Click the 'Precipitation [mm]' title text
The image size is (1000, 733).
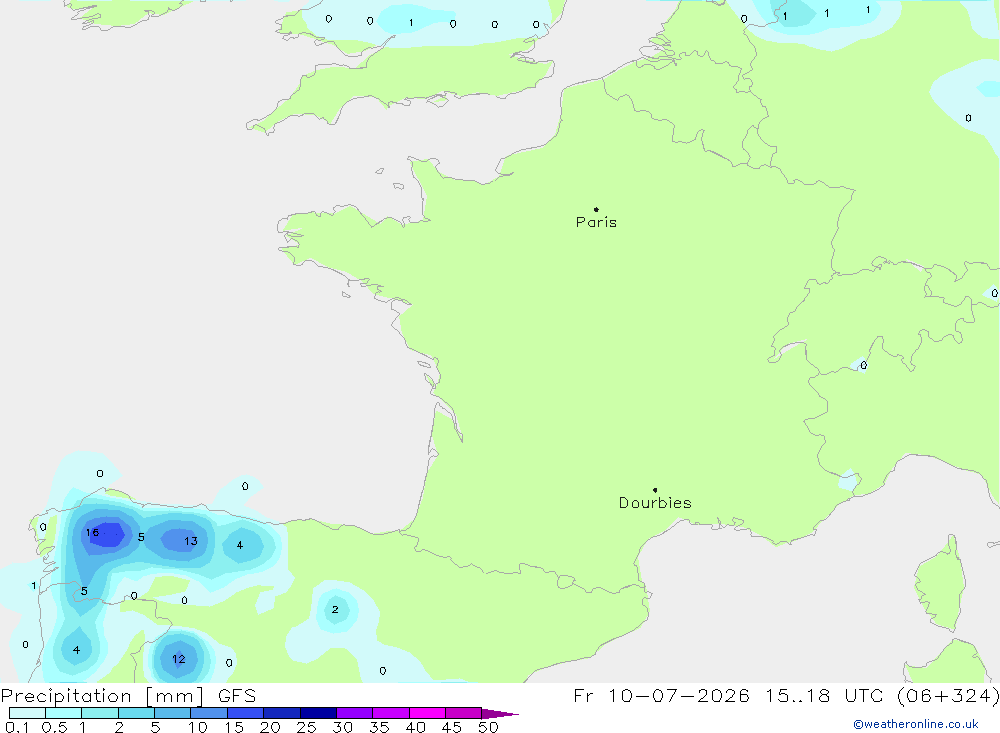pos(102,696)
